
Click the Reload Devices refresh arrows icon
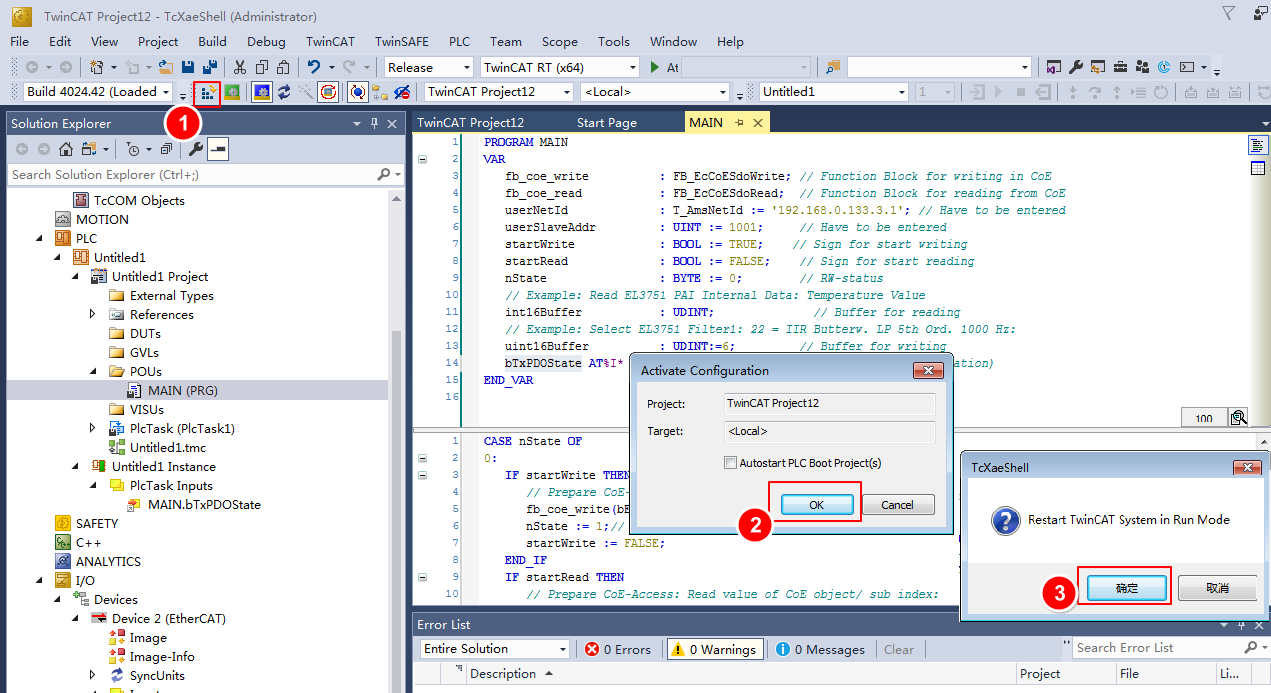[284, 92]
